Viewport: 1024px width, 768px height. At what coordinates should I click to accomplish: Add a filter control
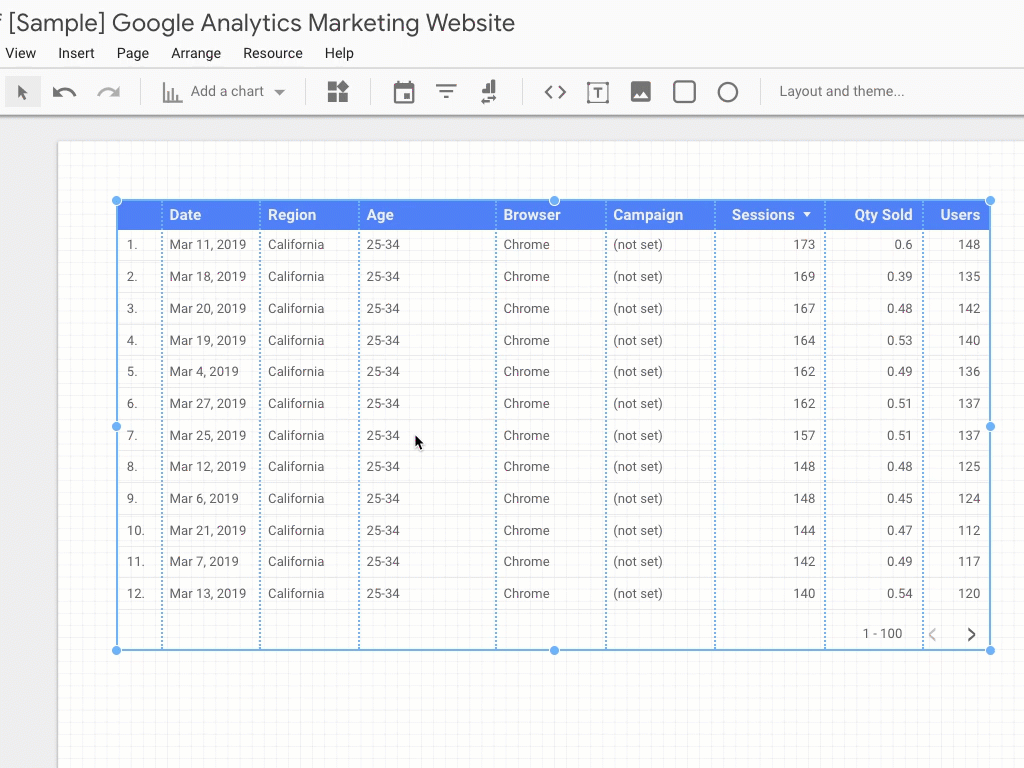[x=446, y=92]
